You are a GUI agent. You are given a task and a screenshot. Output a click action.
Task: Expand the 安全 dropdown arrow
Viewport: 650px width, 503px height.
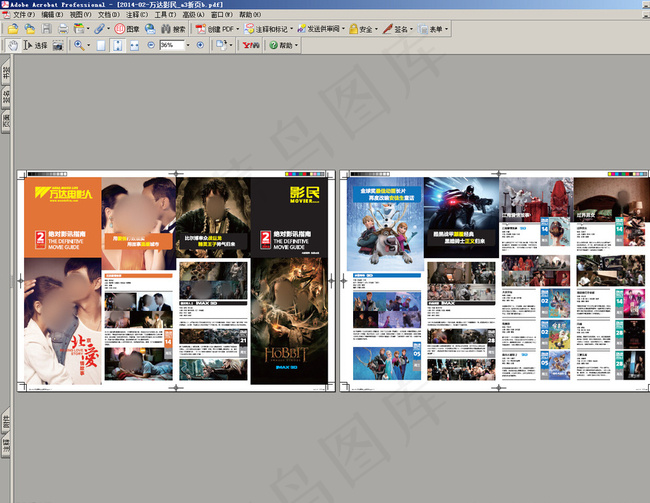point(376,29)
